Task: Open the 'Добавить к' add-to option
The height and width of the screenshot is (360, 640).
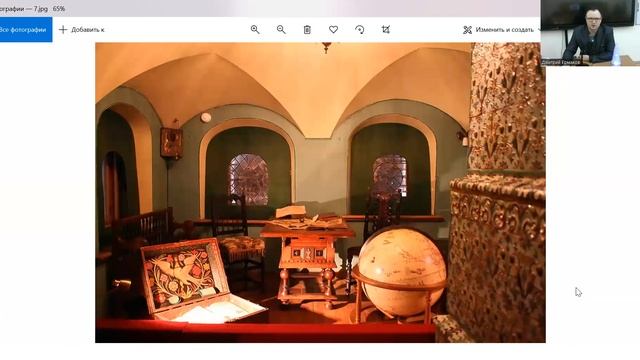Action: click(82, 29)
